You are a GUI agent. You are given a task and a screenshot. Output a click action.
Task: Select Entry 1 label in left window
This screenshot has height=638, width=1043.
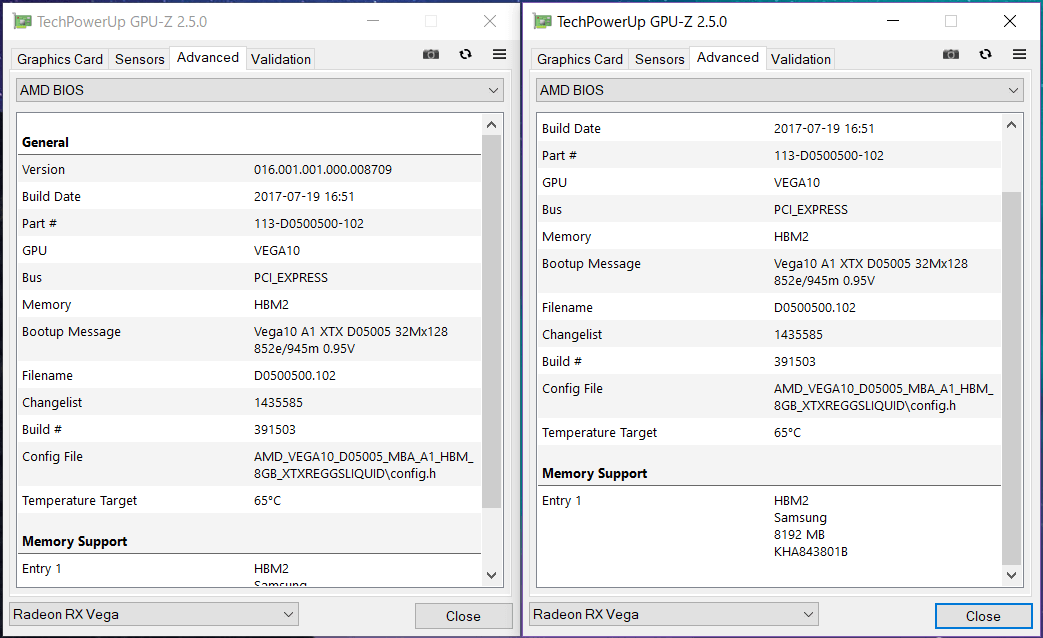41,569
